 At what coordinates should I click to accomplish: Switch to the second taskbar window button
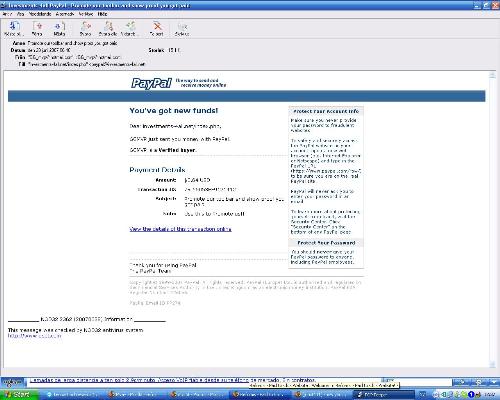(x=134, y=395)
